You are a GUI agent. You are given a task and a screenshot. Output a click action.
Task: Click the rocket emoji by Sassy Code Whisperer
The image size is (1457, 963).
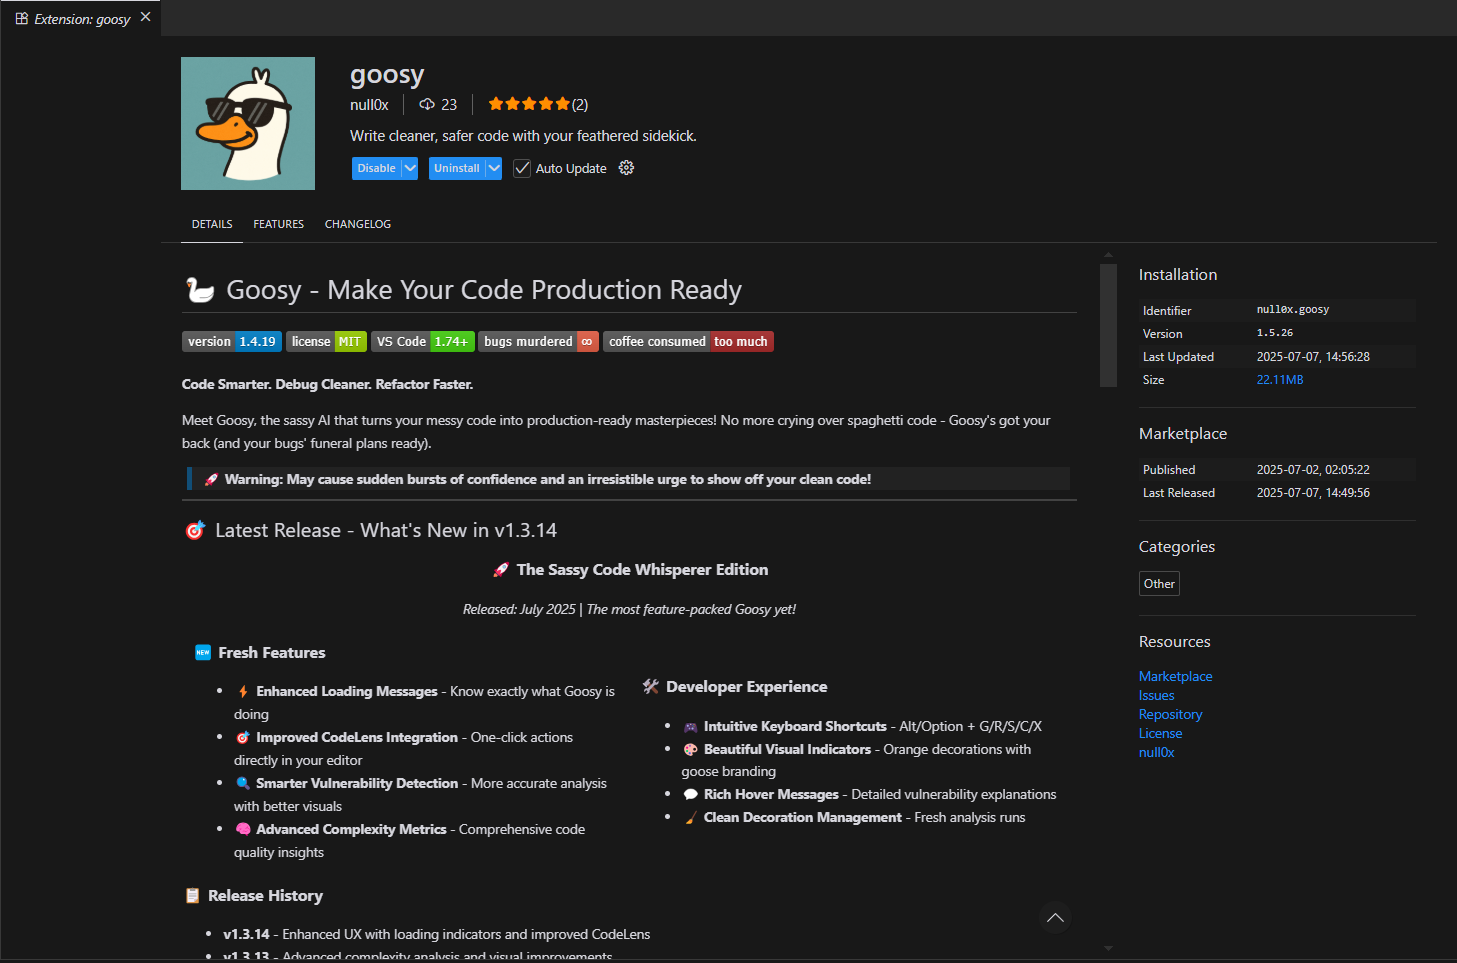click(501, 570)
